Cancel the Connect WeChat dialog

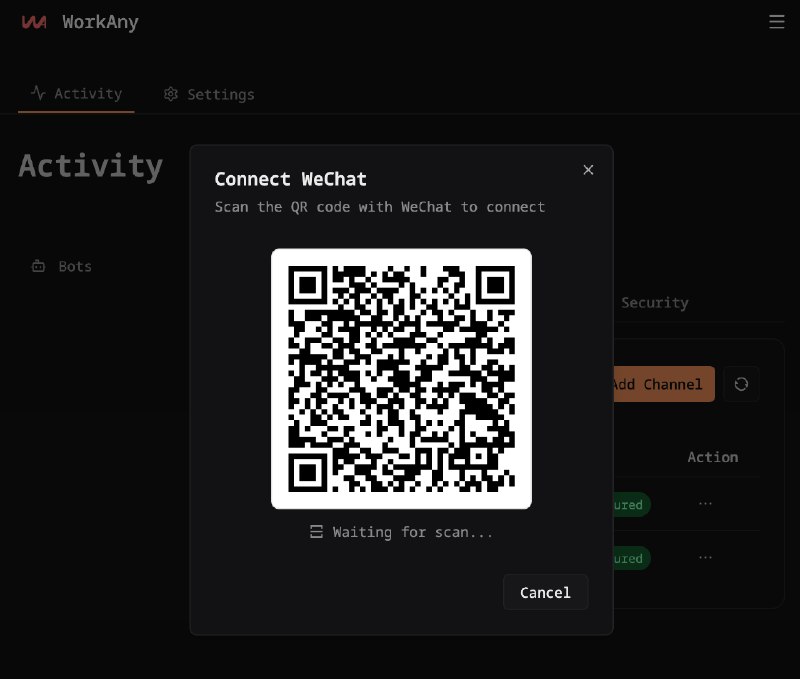[545, 592]
